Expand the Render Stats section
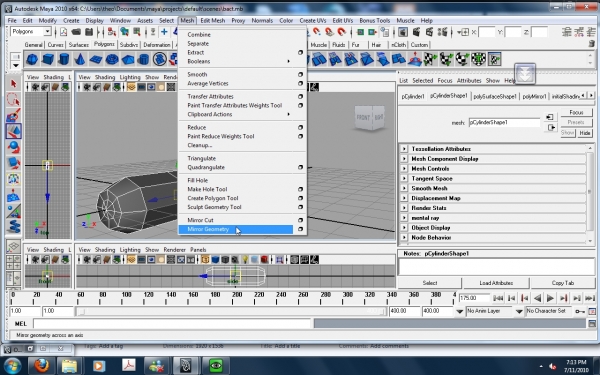The width and height of the screenshot is (600, 375). [404, 208]
